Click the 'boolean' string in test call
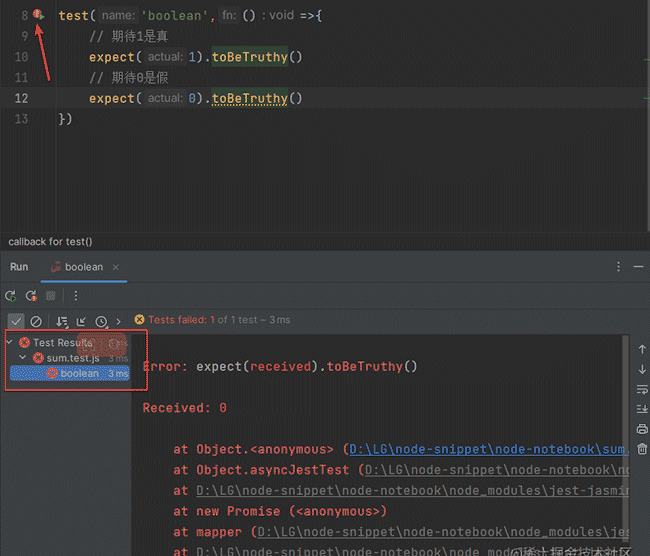The image size is (650, 556). point(174,16)
